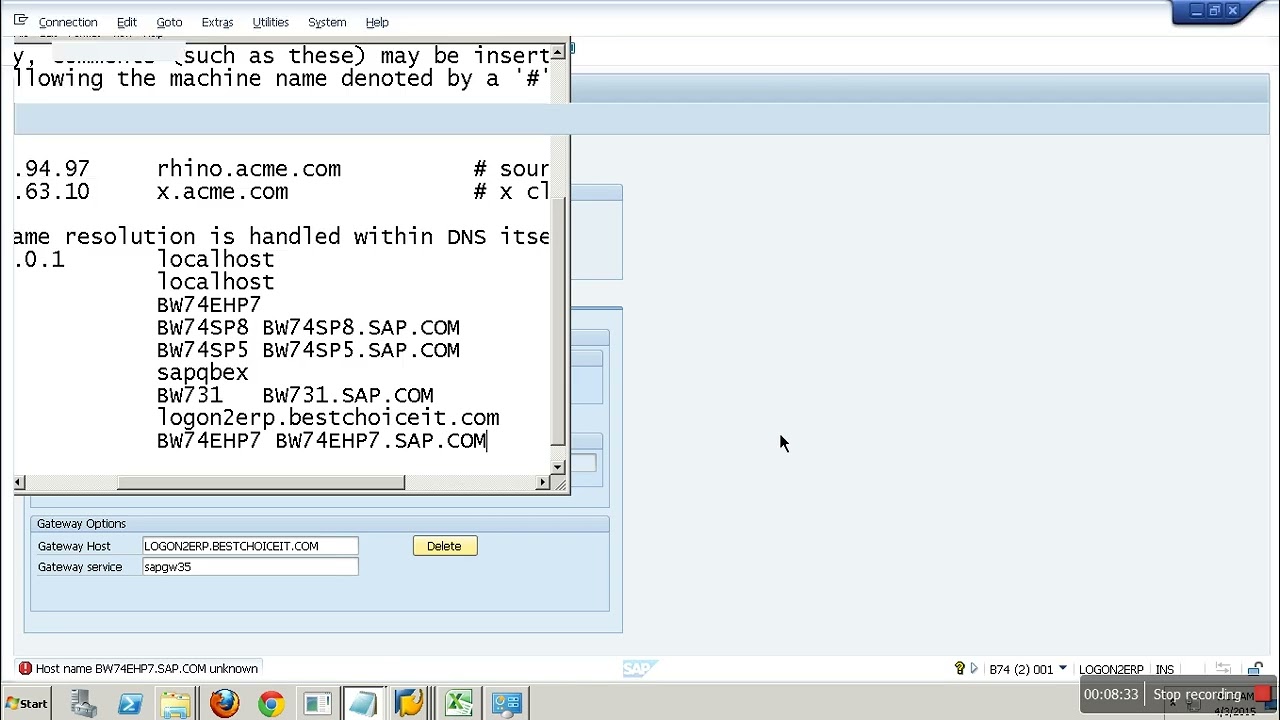
Task: Click the layout icon left of status lock
Action: pyautogui.click(x=1223, y=669)
